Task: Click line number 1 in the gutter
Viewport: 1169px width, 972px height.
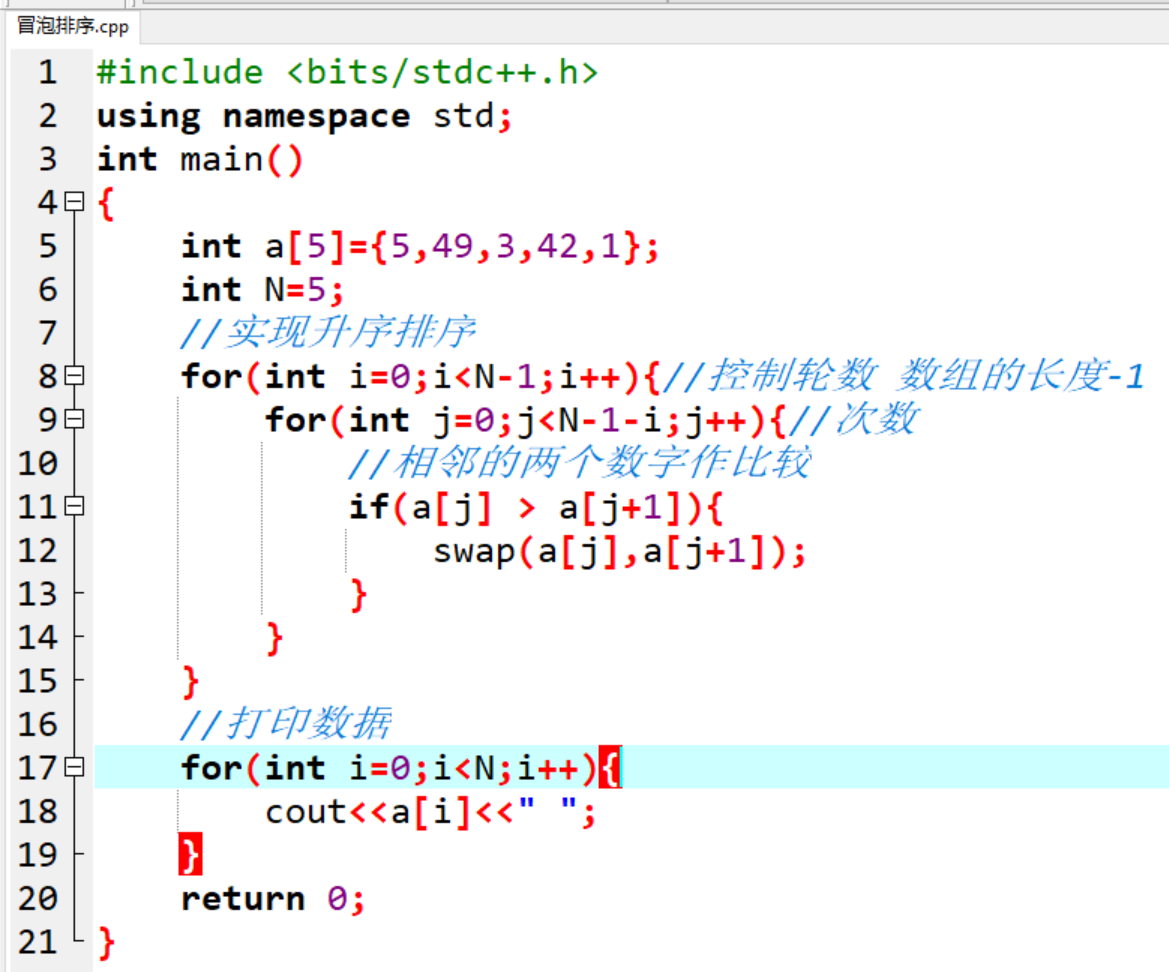Action: [47, 73]
